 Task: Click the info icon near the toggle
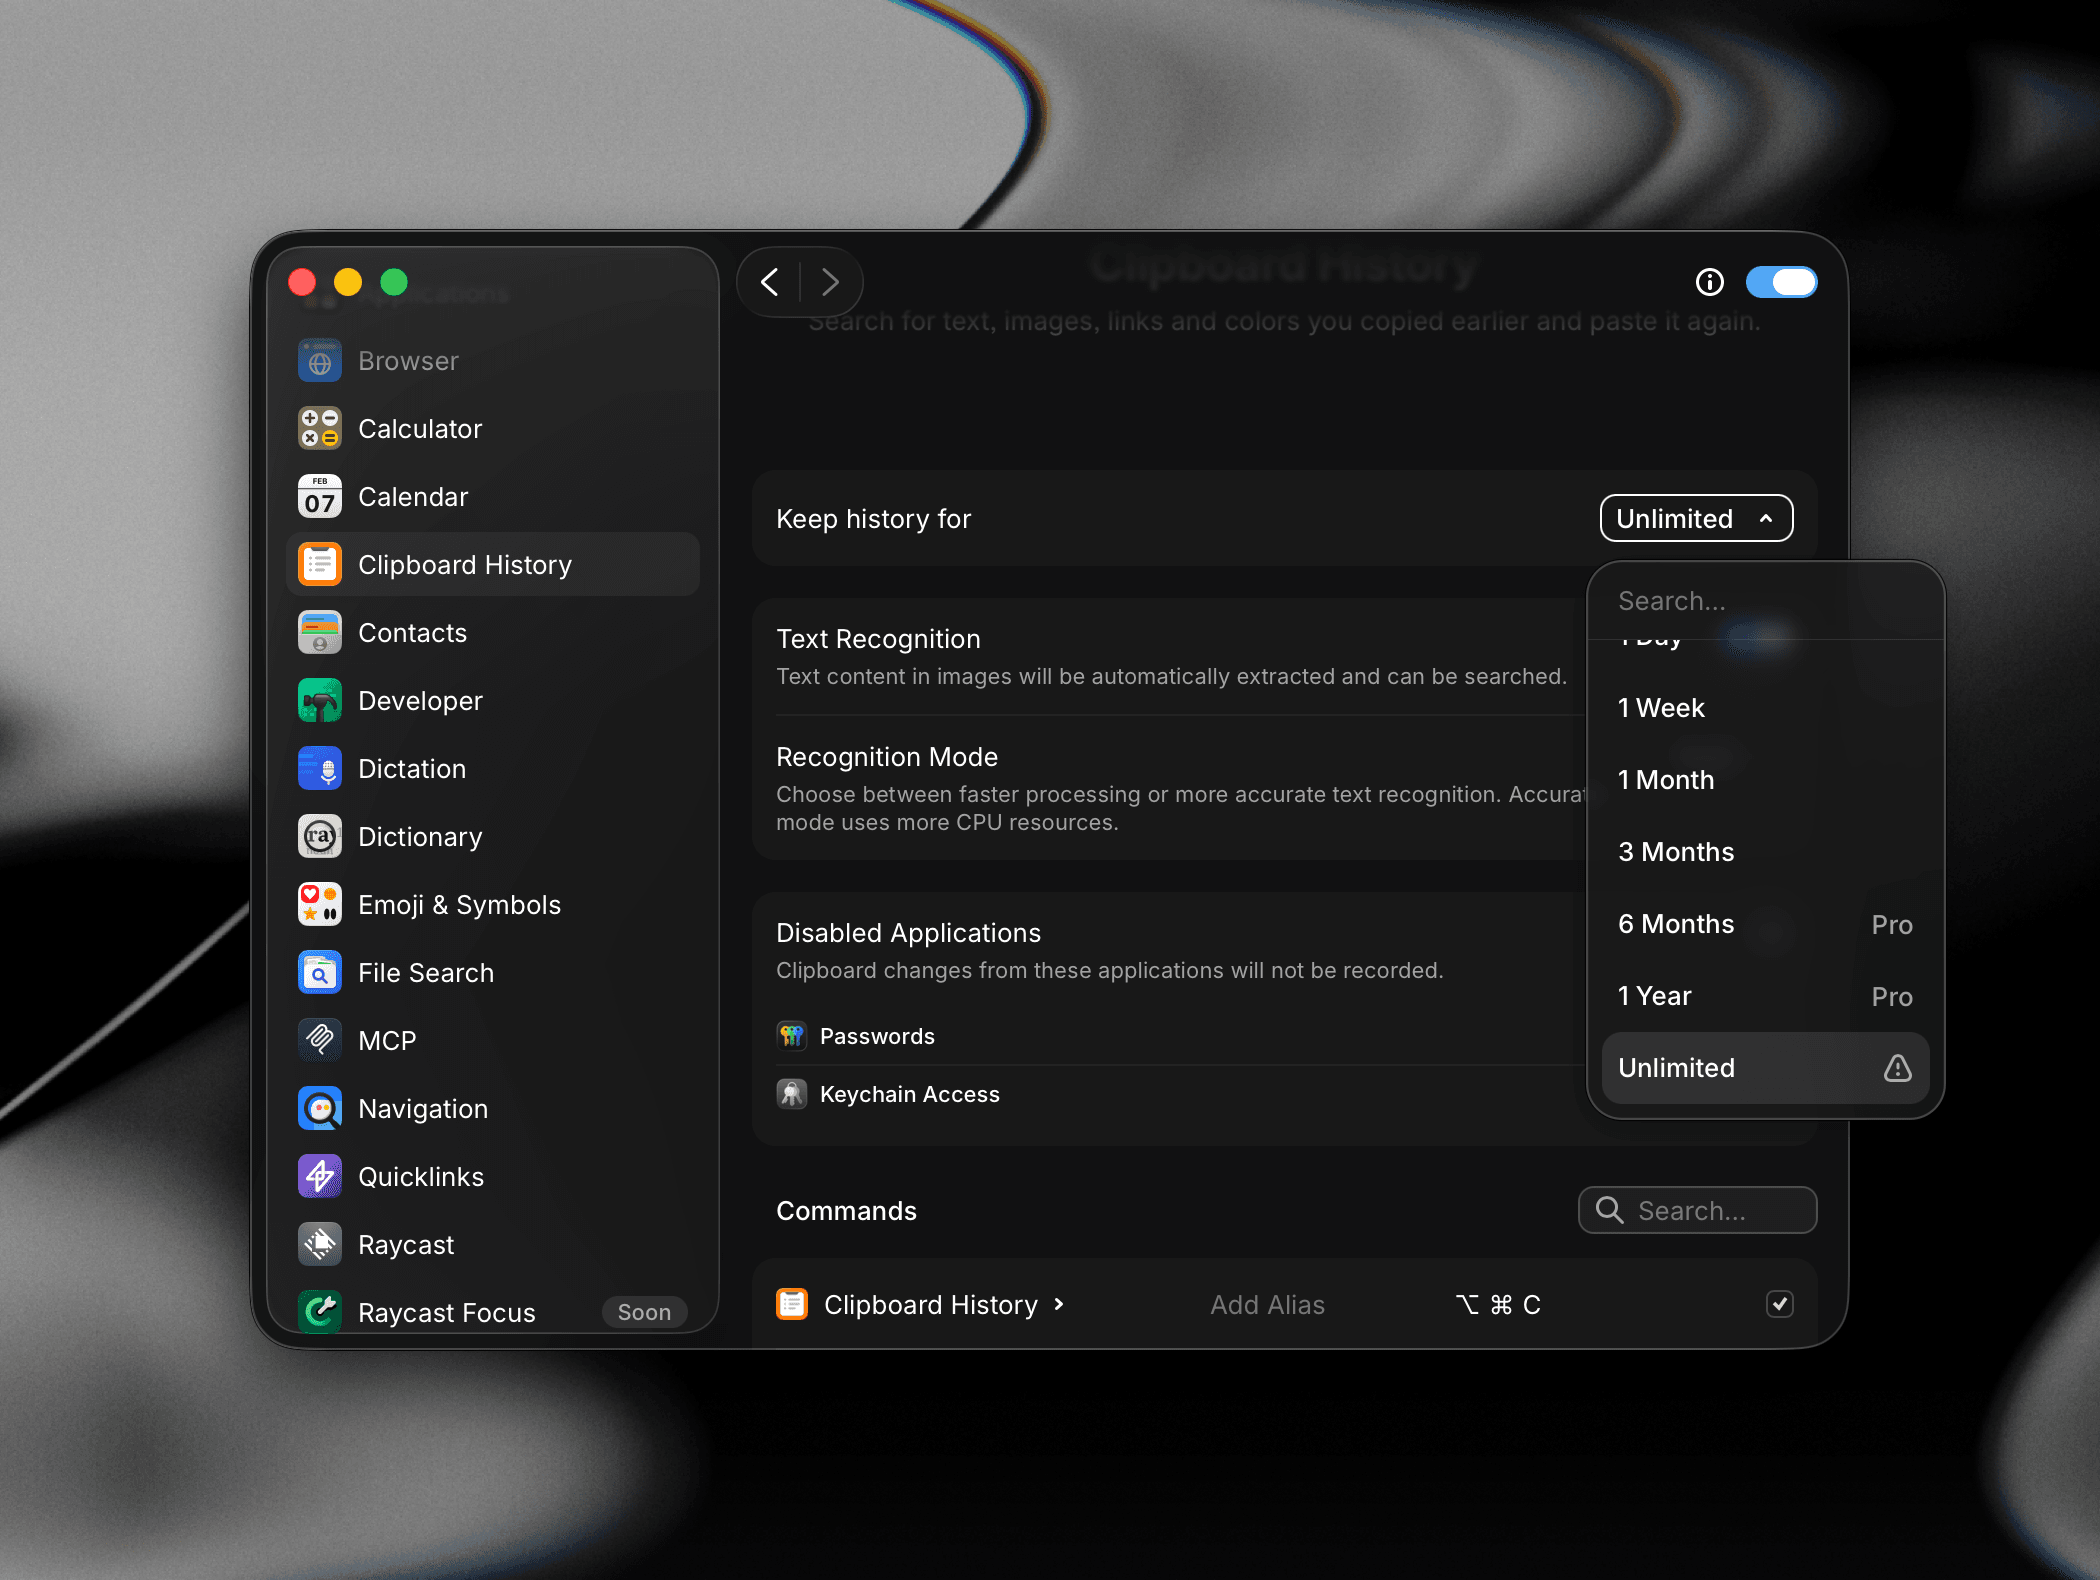tap(1710, 283)
